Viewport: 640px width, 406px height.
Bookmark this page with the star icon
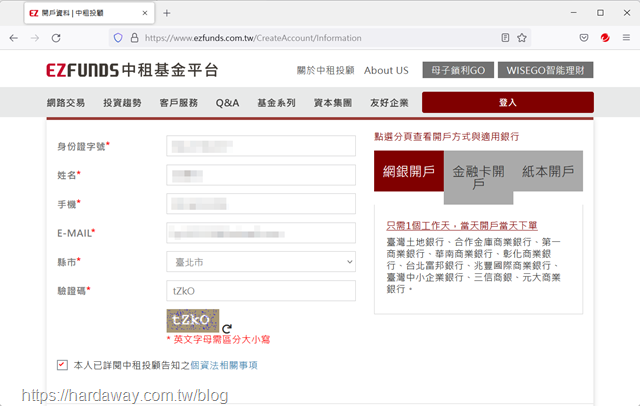[x=522, y=38]
